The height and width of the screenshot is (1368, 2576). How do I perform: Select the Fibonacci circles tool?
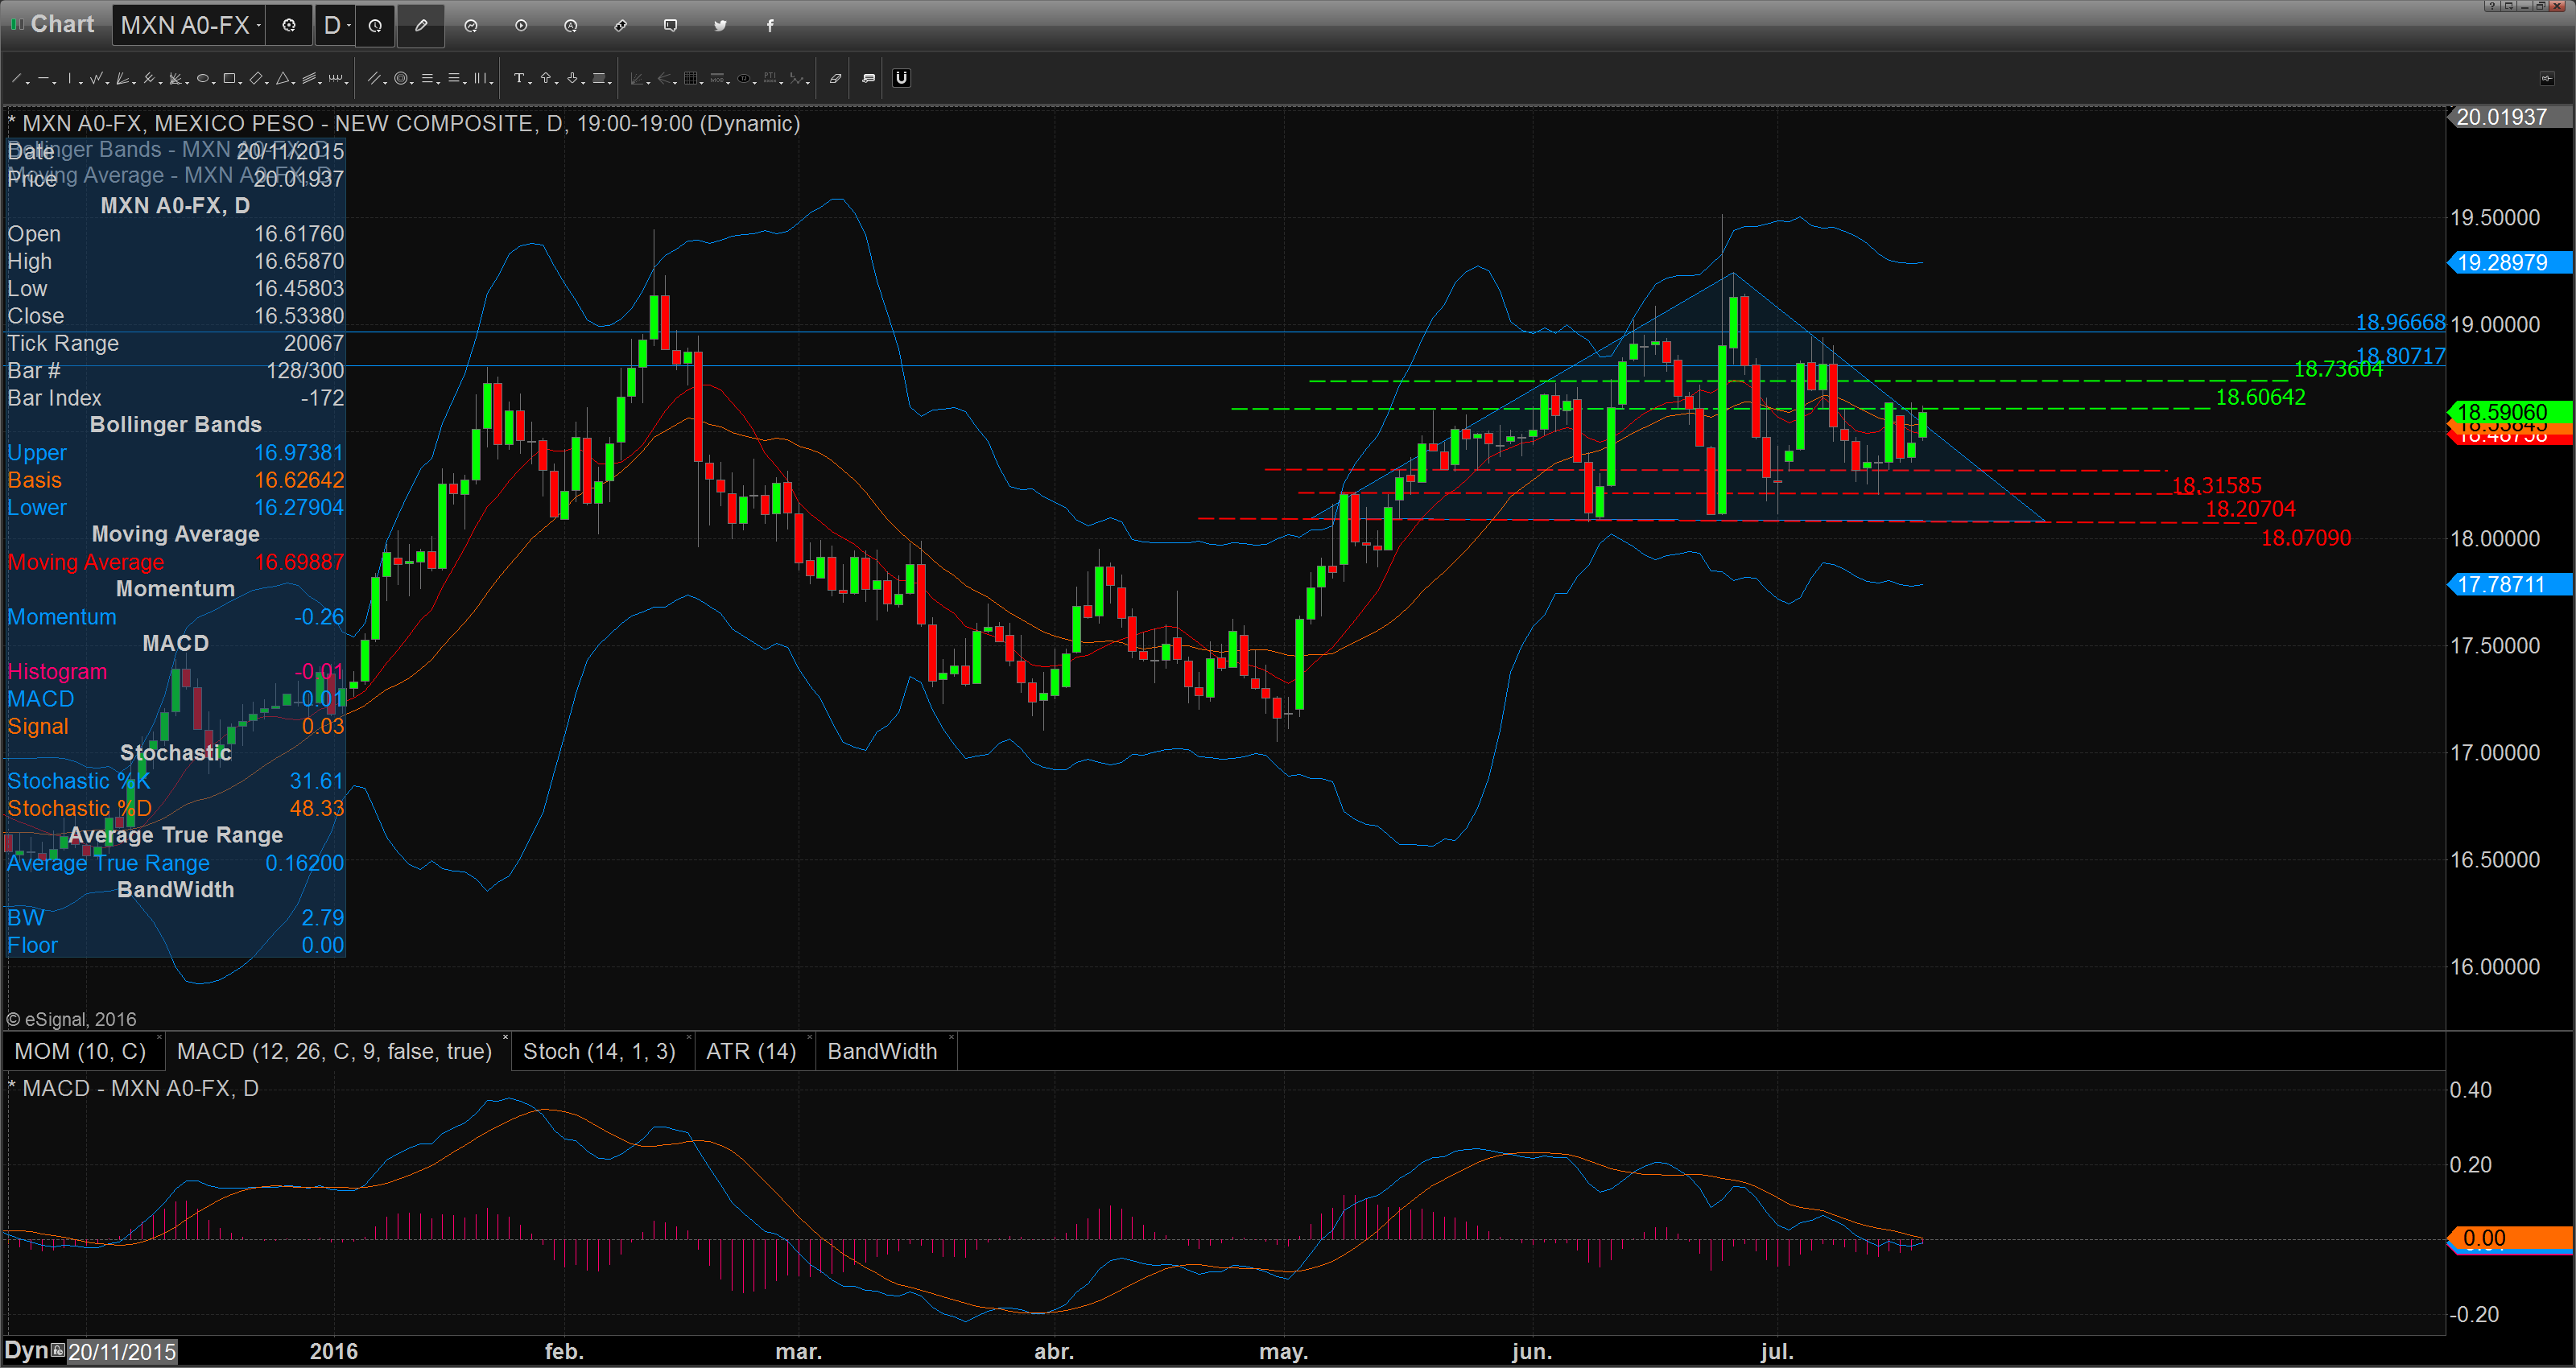[401, 78]
